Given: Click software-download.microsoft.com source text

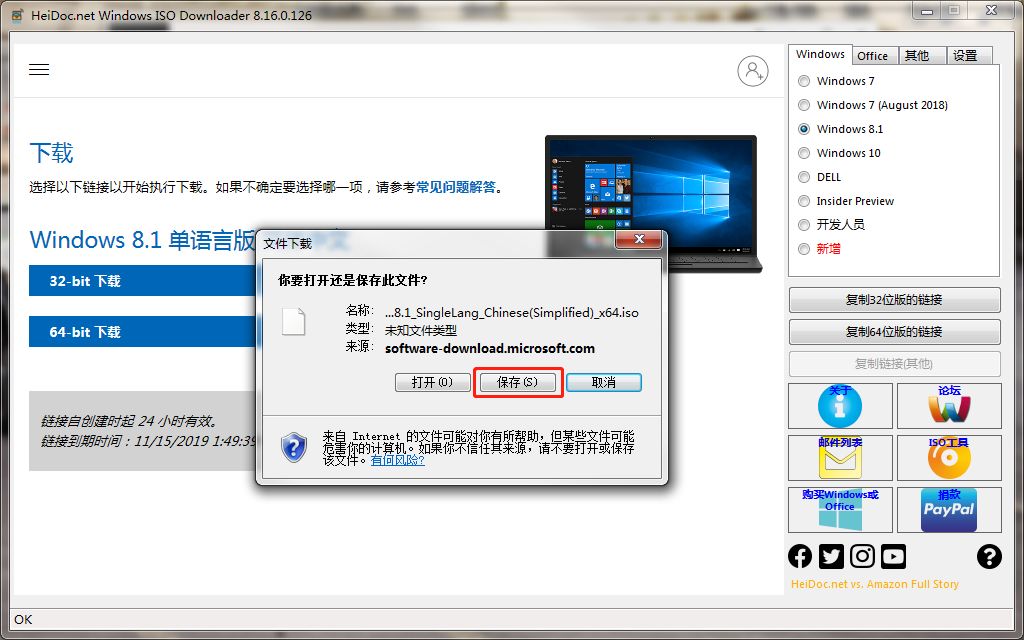Looking at the screenshot, I should (x=490, y=349).
